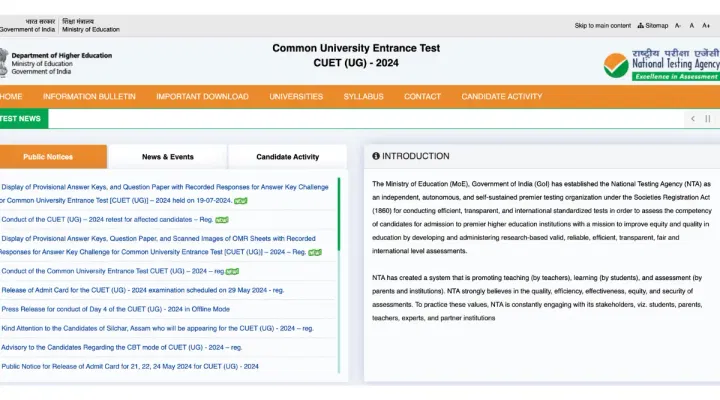The image size is (720, 400).
Task: Click Skip to main content
Action: tap(602, 26)
